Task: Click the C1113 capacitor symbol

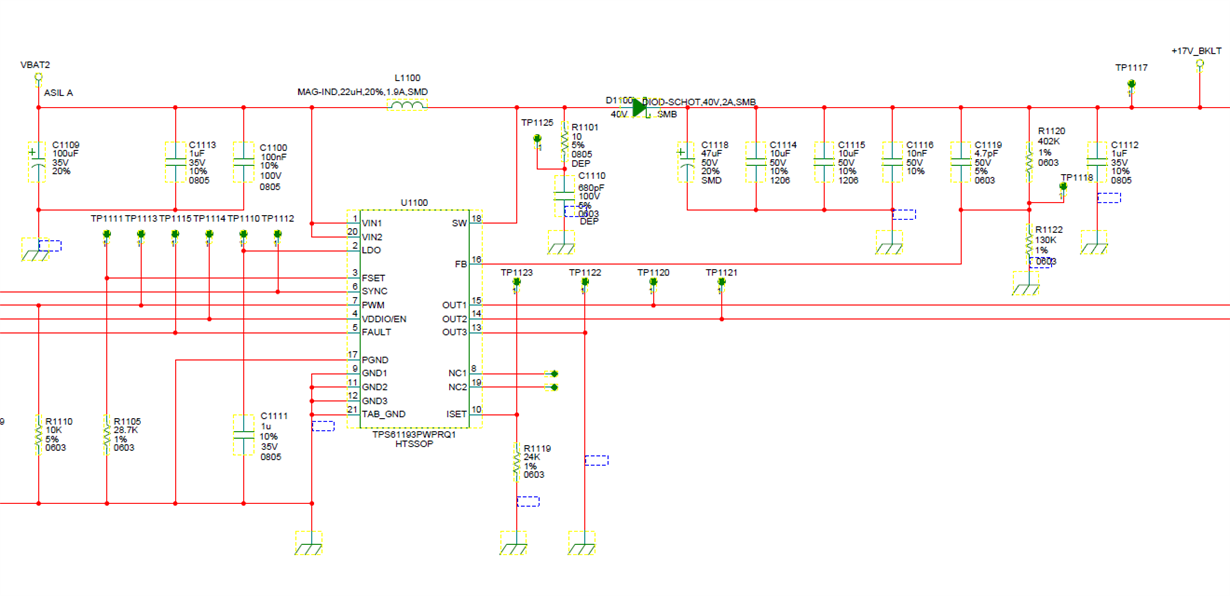Action: pos(175,161)
